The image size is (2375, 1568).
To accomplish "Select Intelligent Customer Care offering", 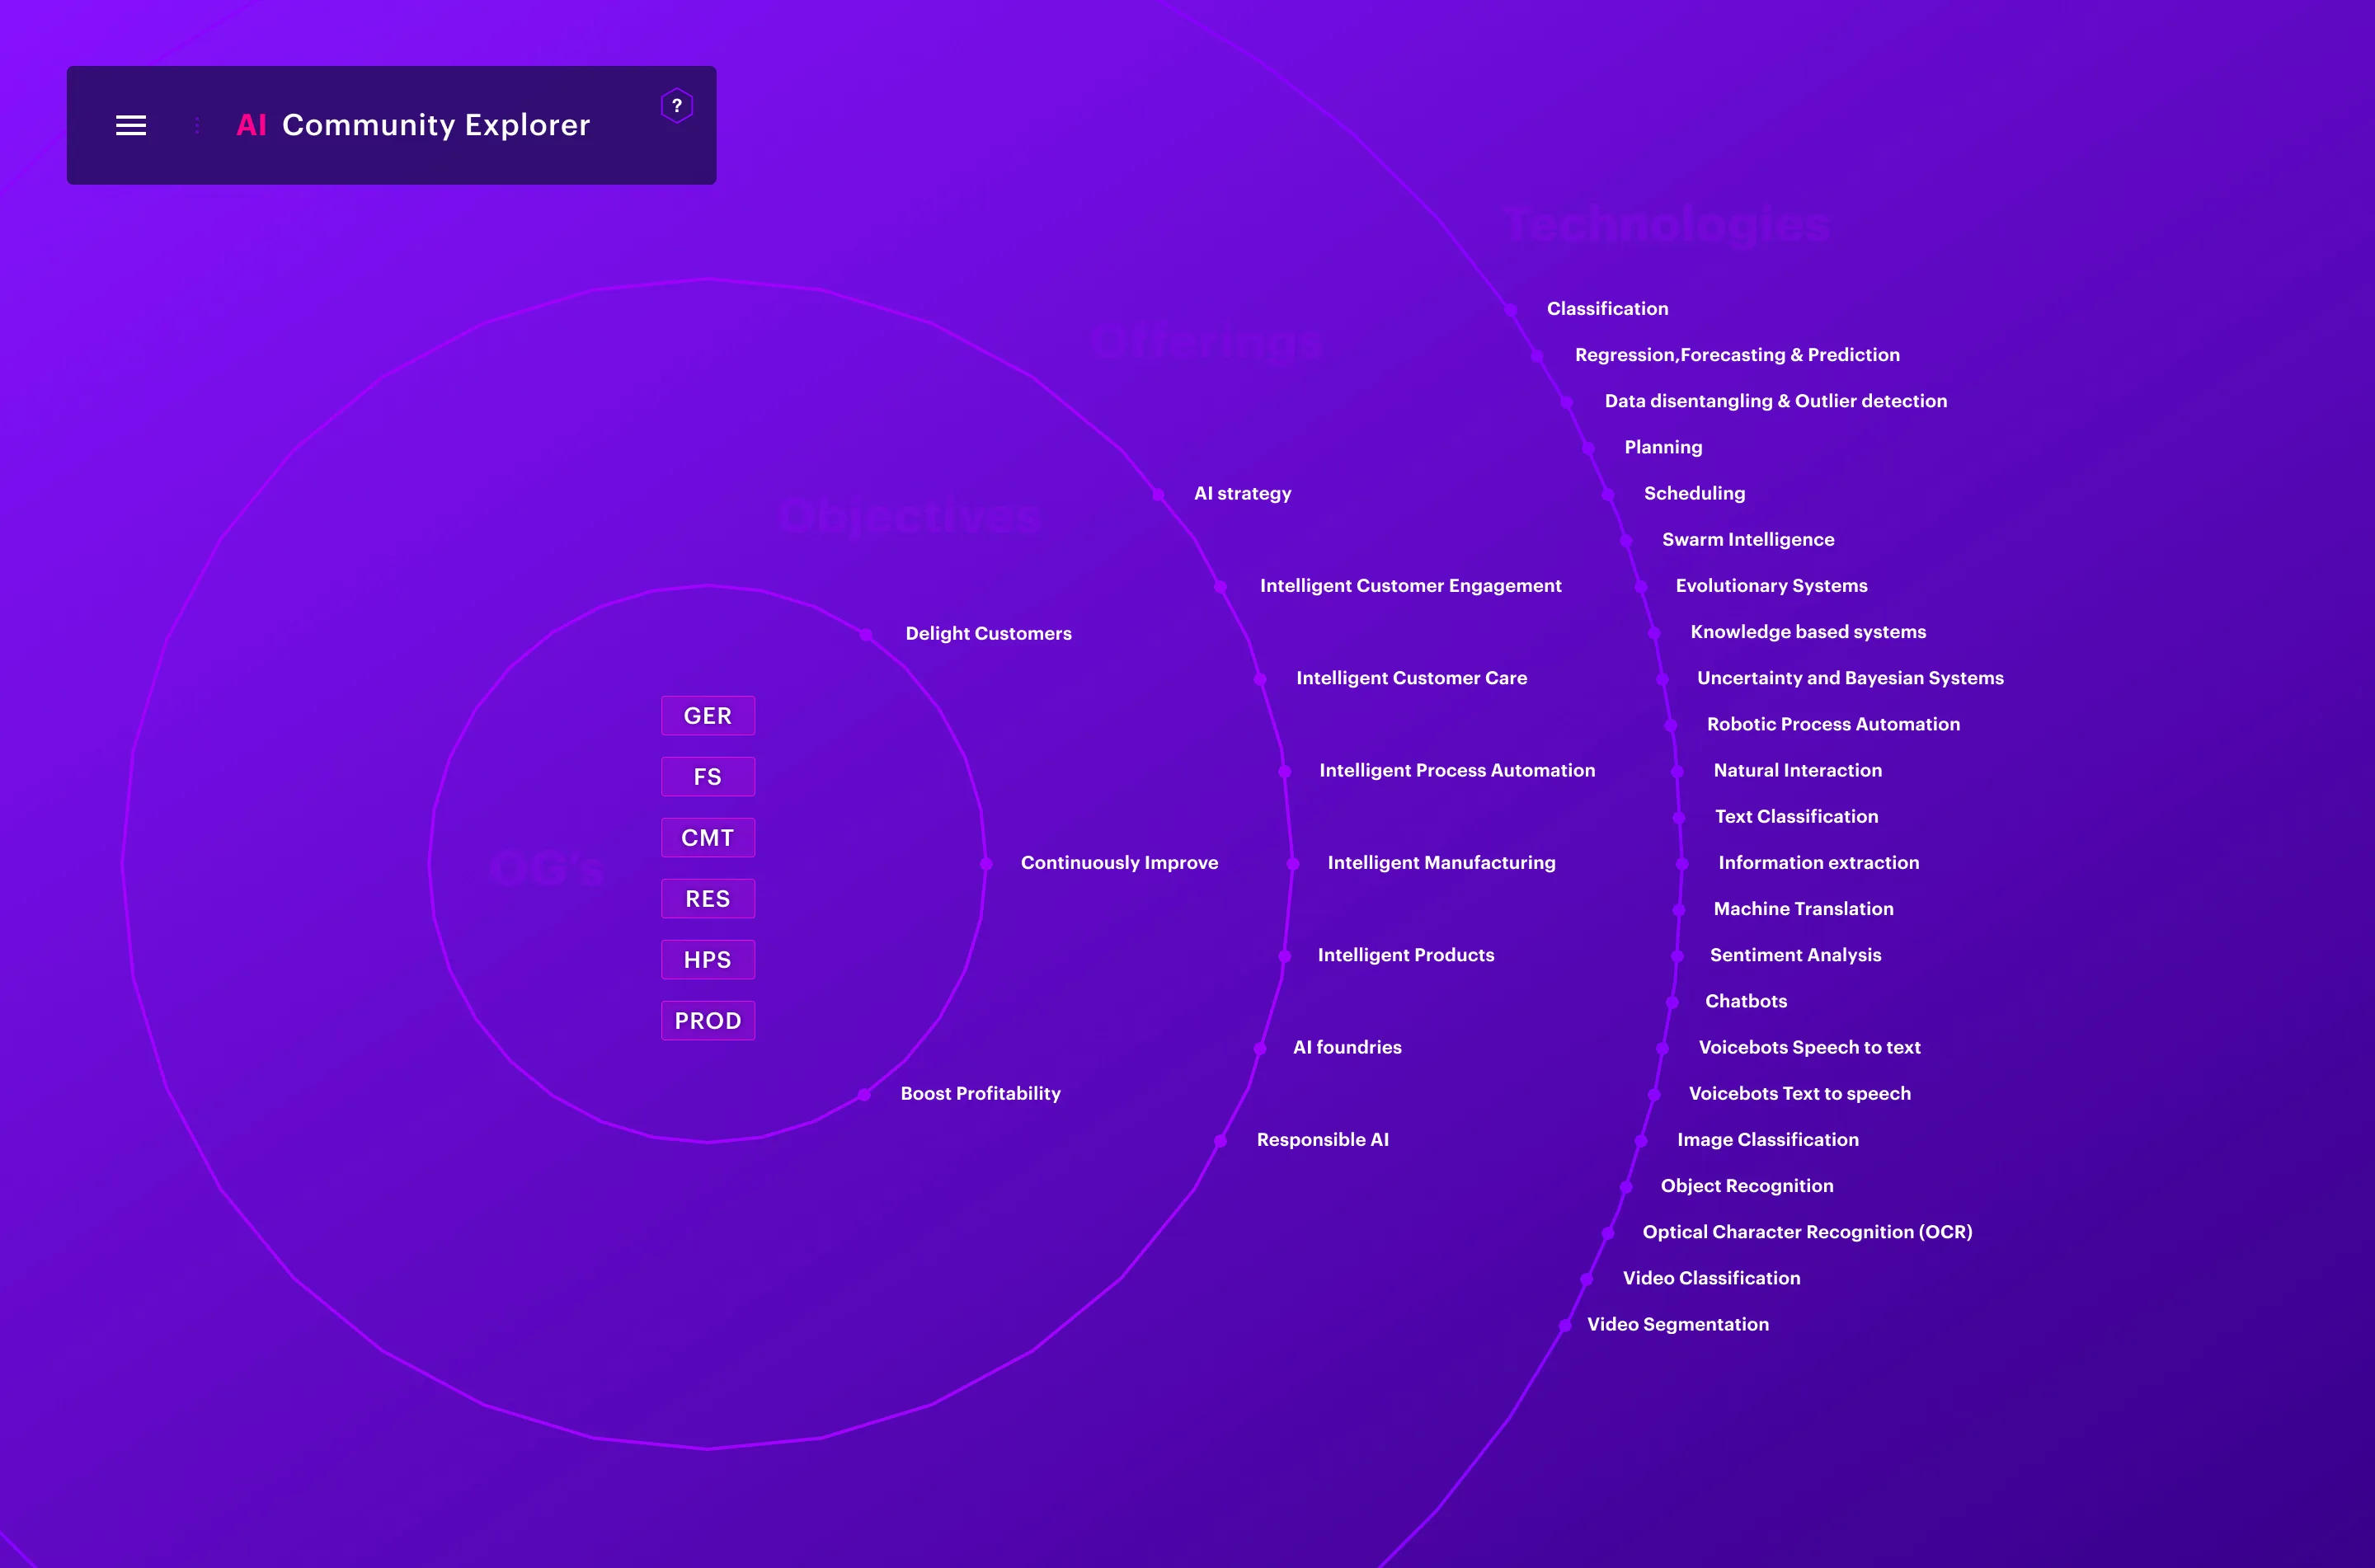I will [1411, 678].
